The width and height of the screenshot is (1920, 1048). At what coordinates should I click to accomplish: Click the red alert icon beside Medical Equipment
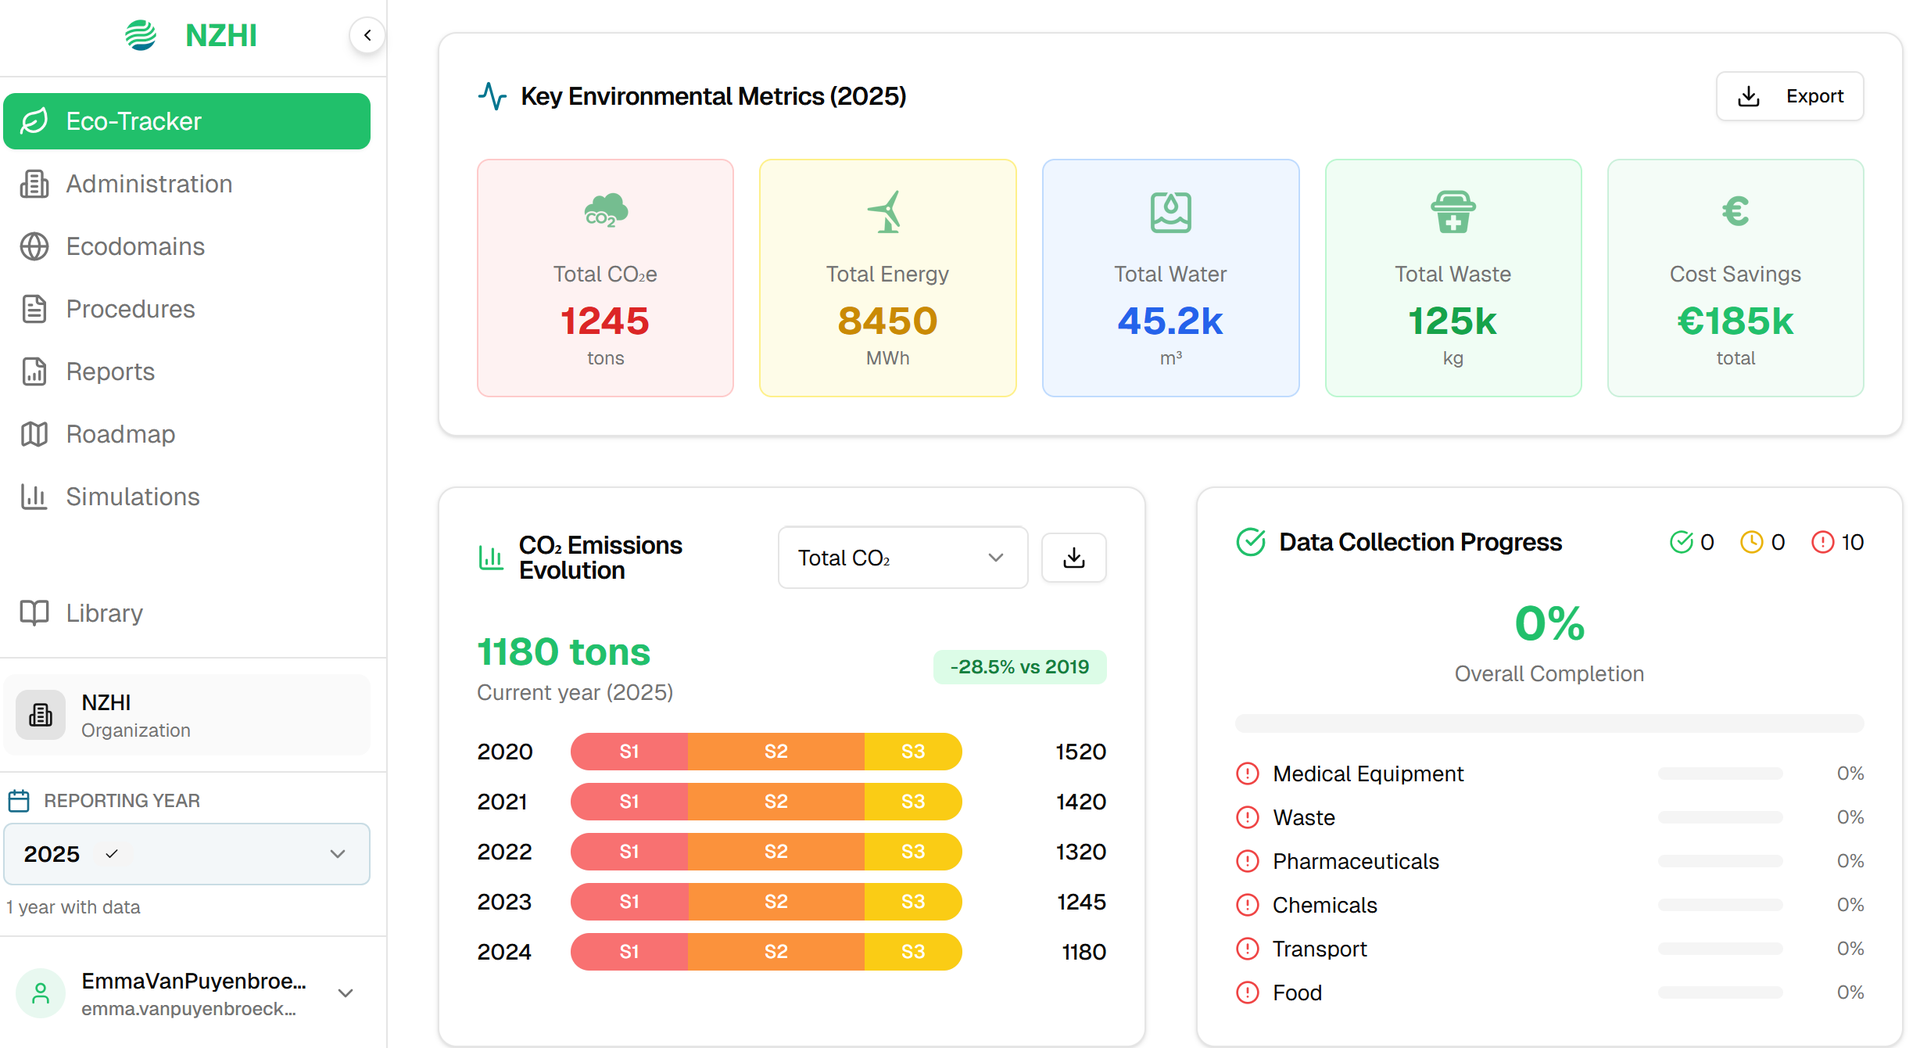[1247, 774]
